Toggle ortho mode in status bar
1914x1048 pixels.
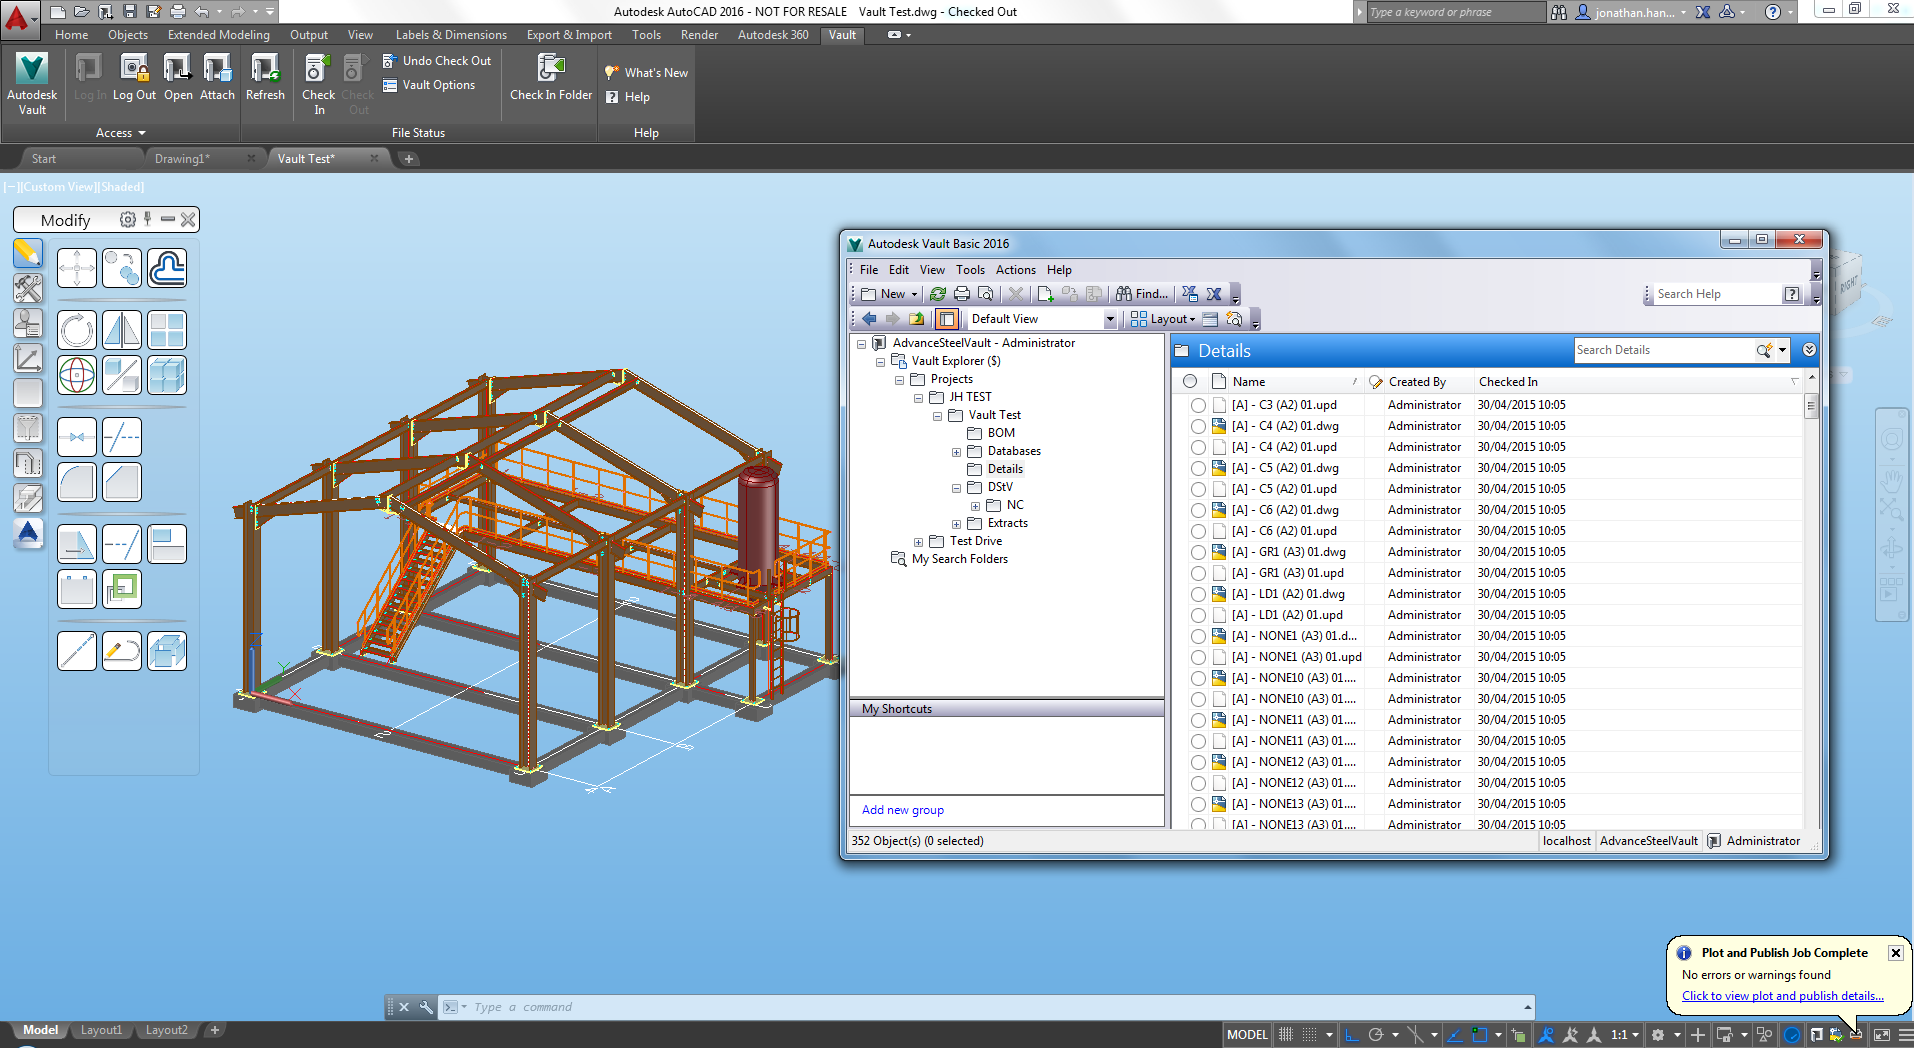click(x=1352, y=1035)
